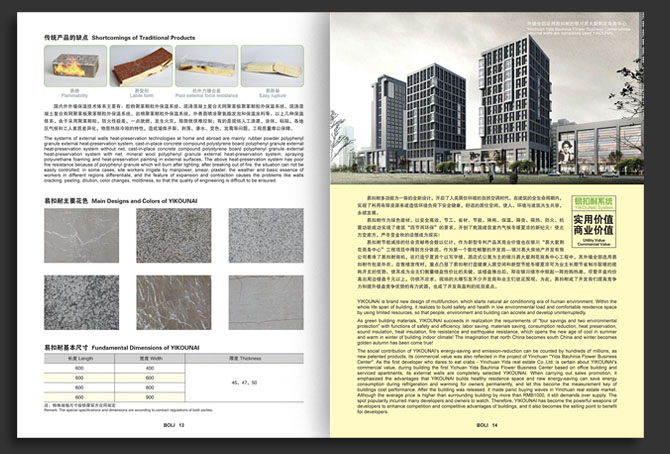Image resolution: width=670 pixels, height=454 pixels.
Task: Click paragraph starting 'The systems of external walls'
Action: (x=174, y=159)
